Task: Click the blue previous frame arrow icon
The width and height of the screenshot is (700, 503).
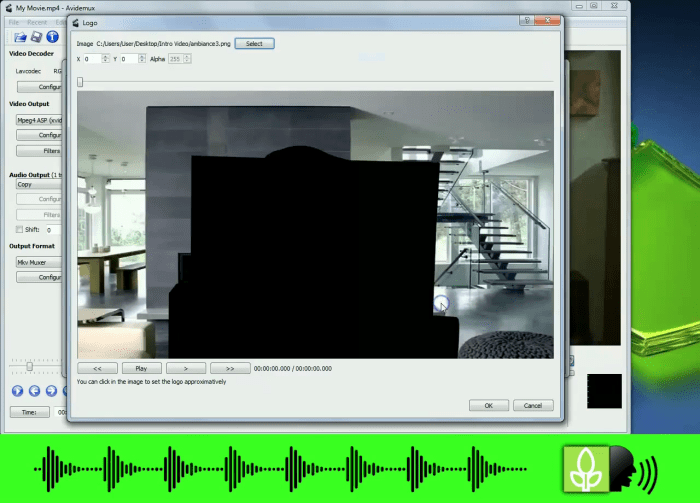Action: point(35,391)
